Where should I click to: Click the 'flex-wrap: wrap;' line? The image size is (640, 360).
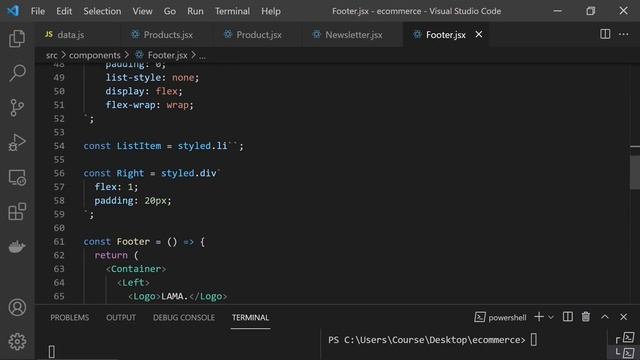tap(149, 105)
